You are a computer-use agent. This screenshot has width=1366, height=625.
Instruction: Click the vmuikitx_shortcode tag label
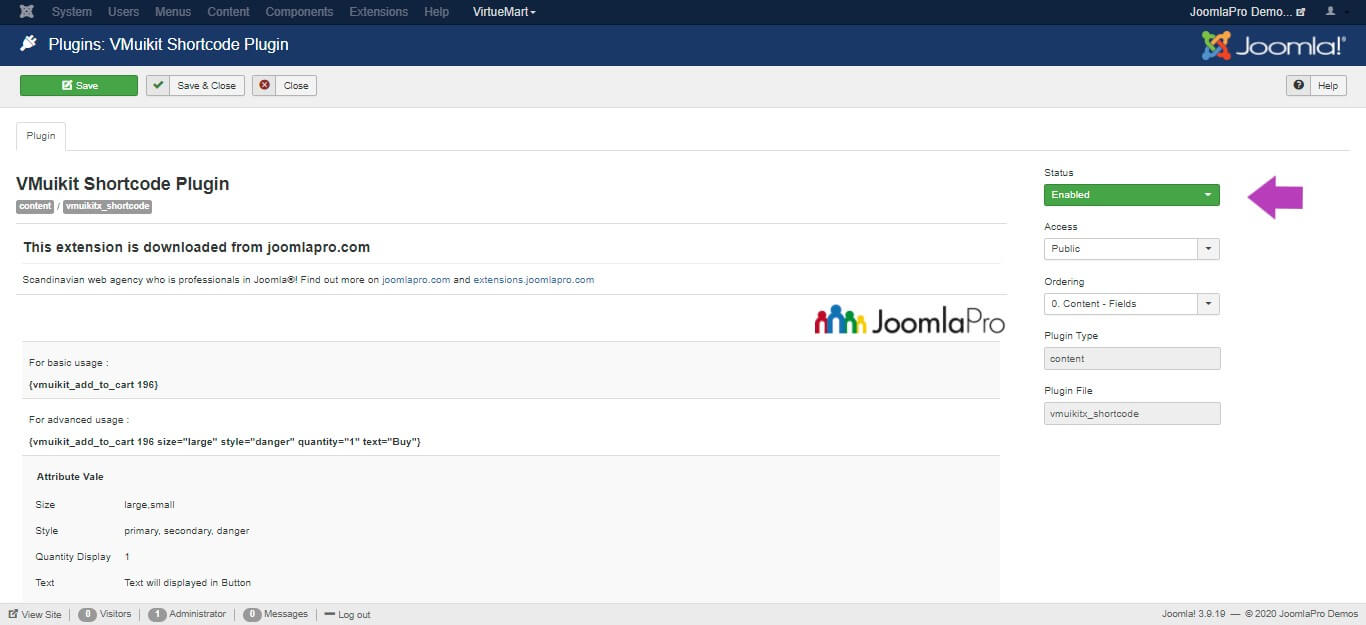[x=108, y=207]
